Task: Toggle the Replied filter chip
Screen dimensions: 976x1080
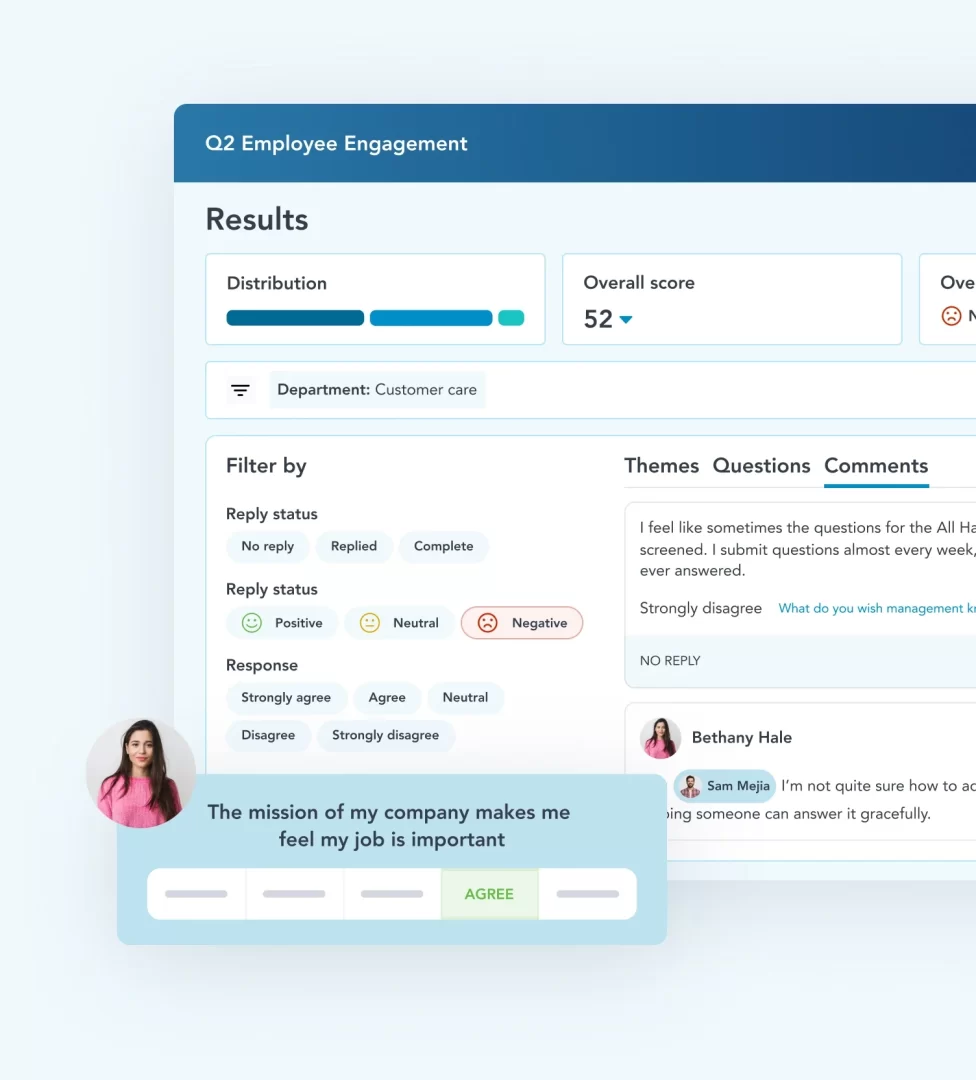Action: [x=354, y=546]
